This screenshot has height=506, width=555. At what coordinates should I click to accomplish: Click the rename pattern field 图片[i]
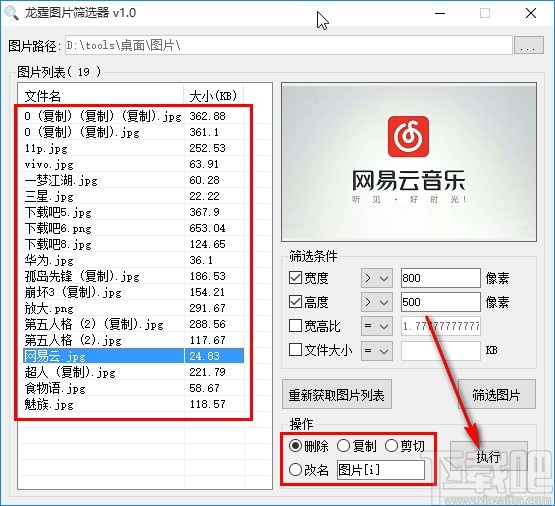point(381,470)
